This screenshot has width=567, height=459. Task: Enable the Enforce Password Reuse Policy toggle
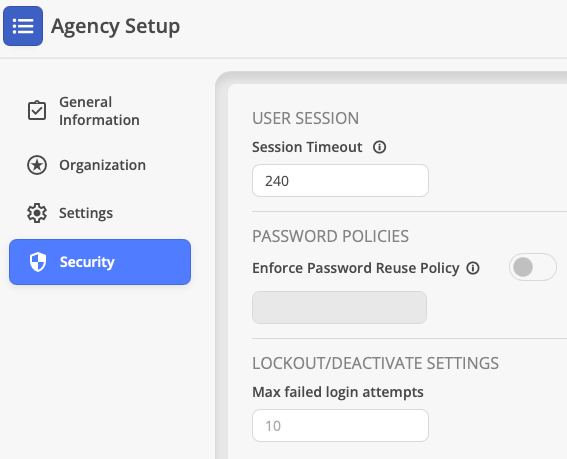[x=533, y=267]
